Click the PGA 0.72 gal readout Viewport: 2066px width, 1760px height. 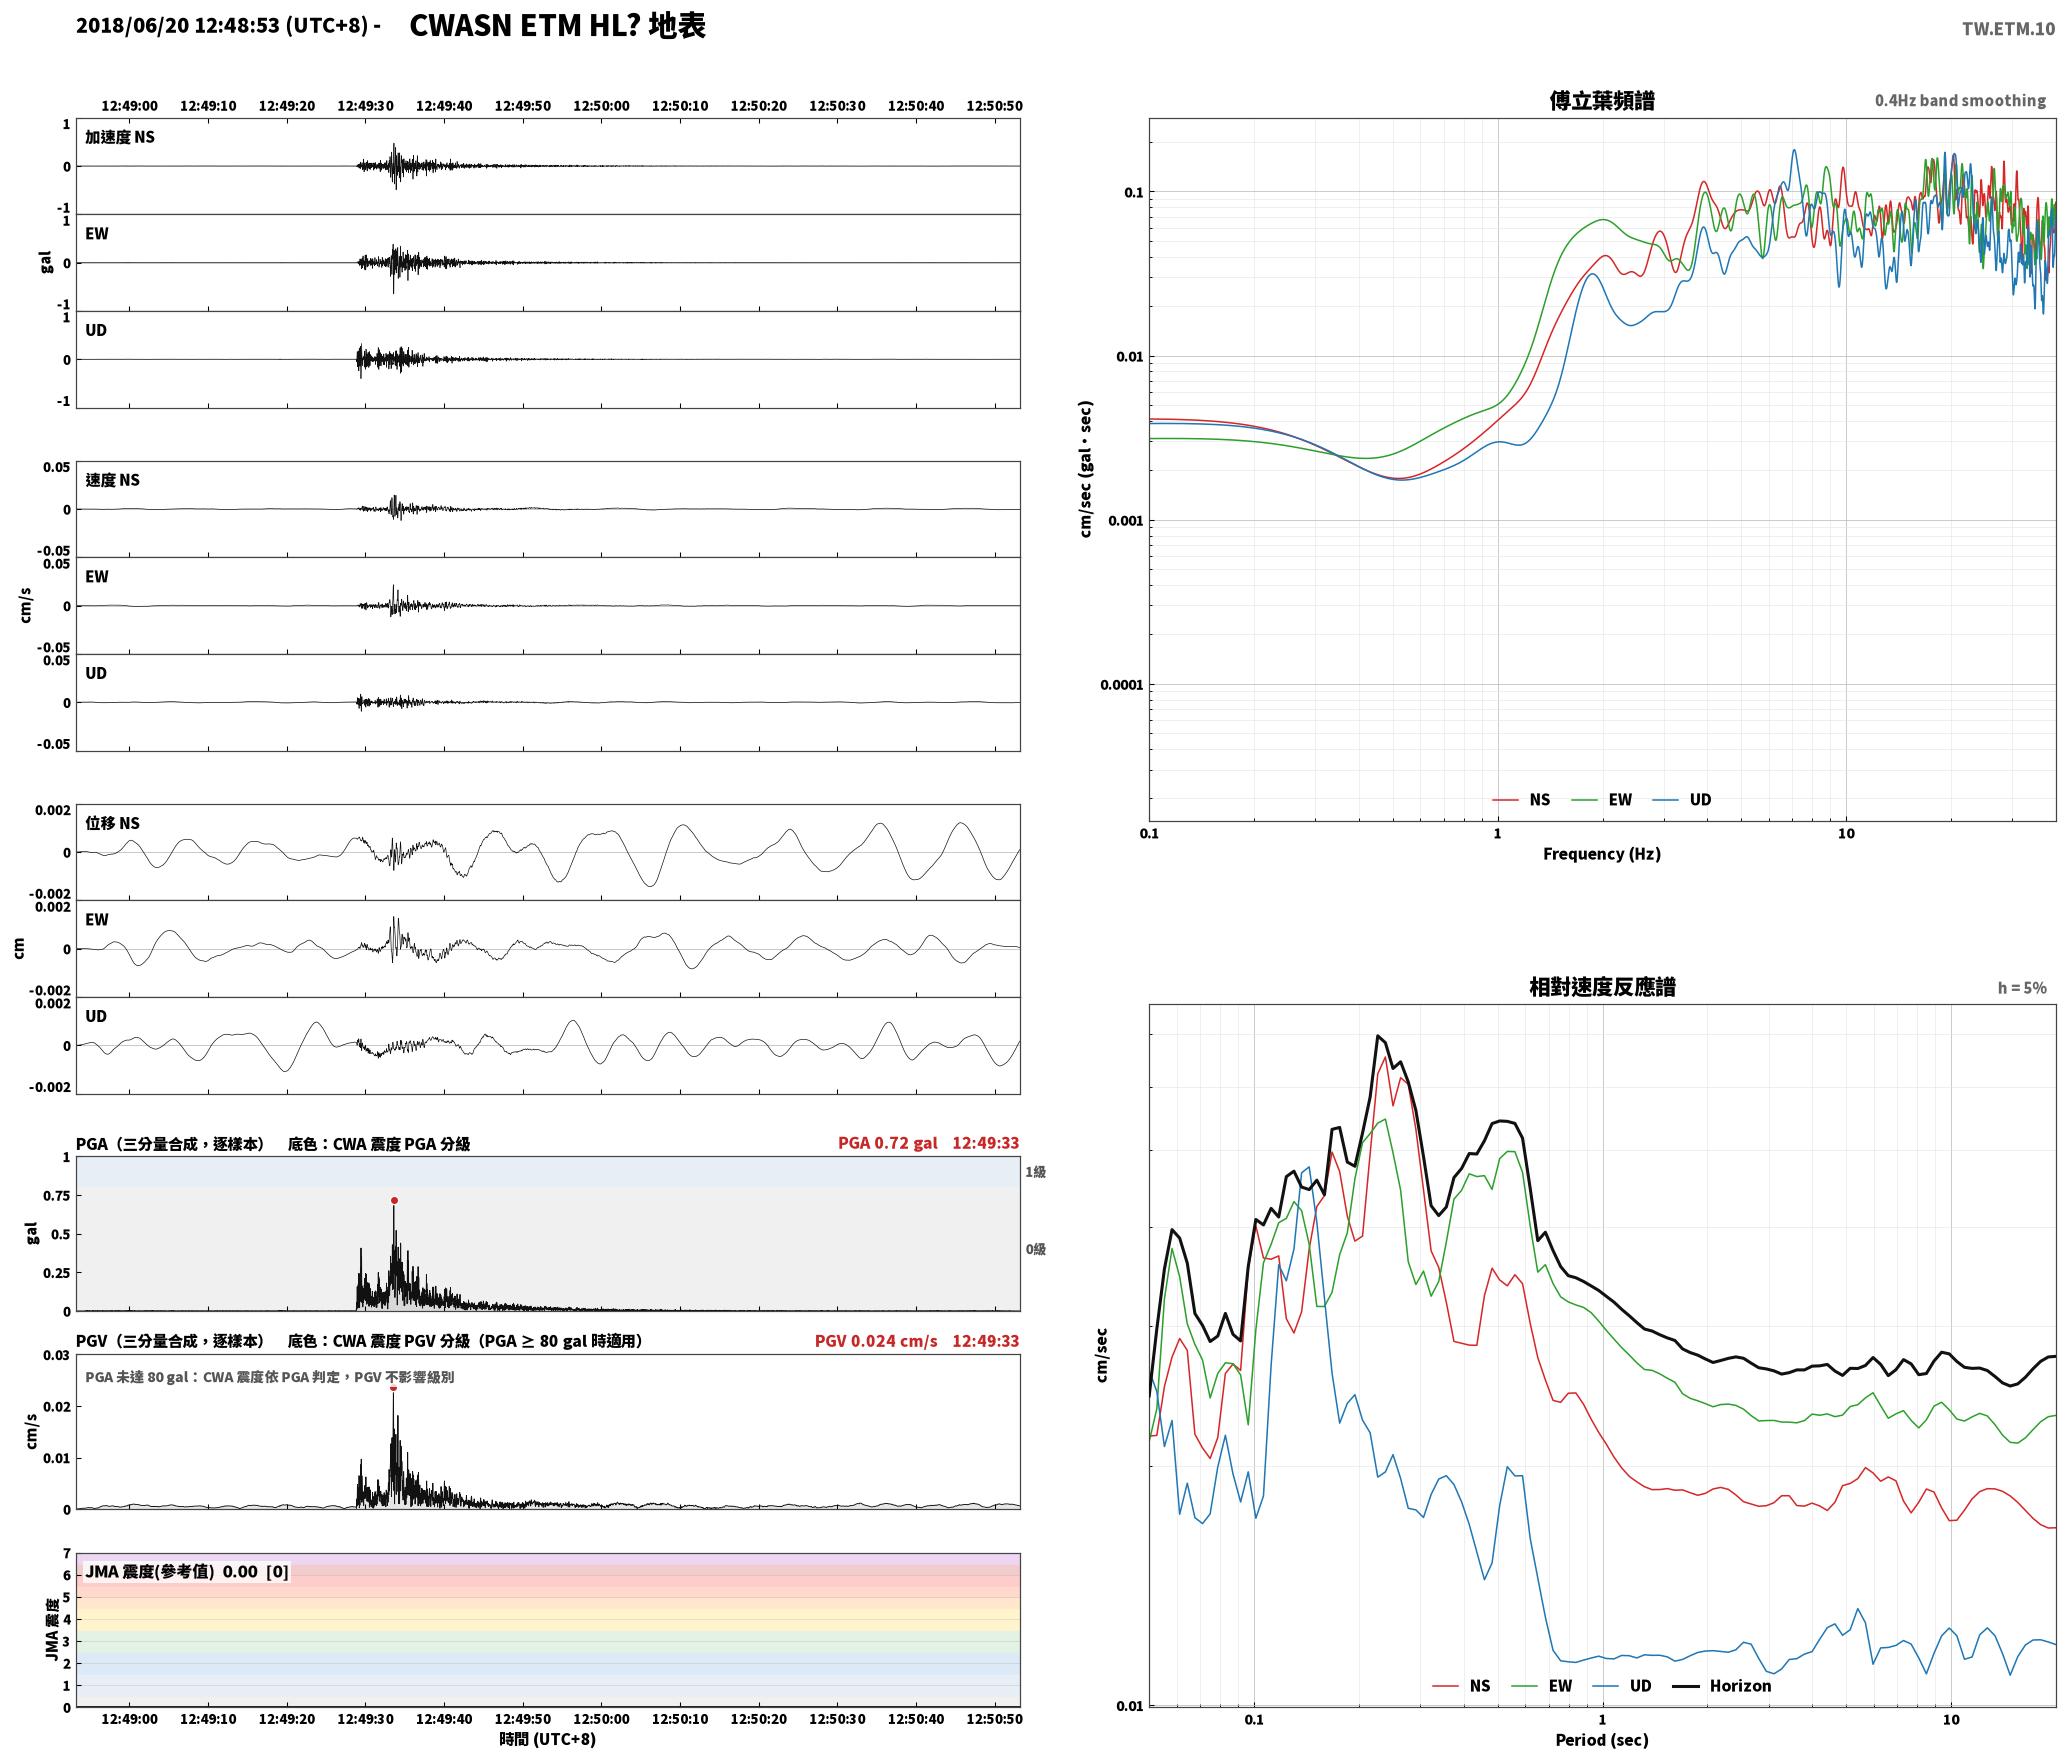click(x=888, y=1143)
